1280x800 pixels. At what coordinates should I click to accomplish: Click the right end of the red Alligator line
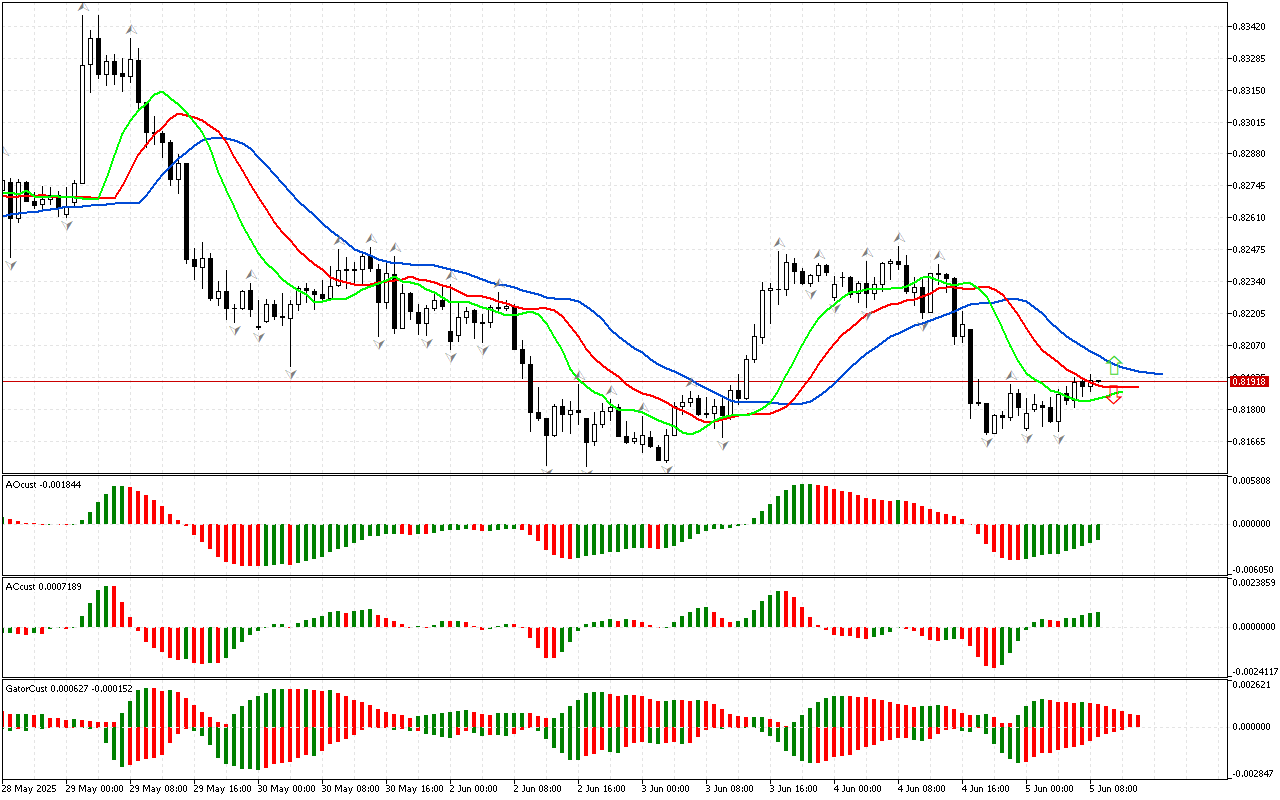[x=1136, y=387]
